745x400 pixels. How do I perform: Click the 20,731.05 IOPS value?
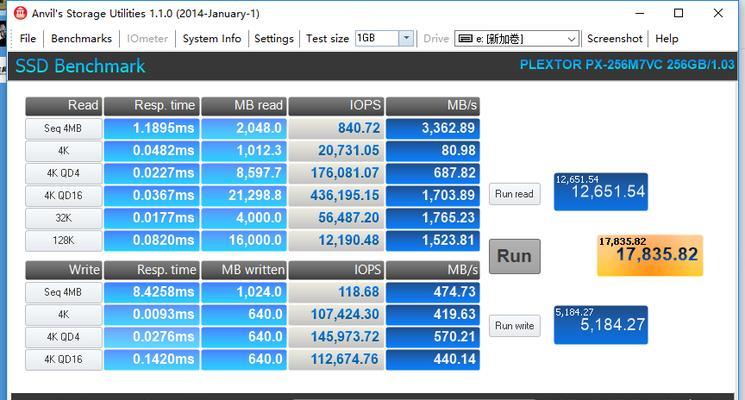click(x=335, y=151)
